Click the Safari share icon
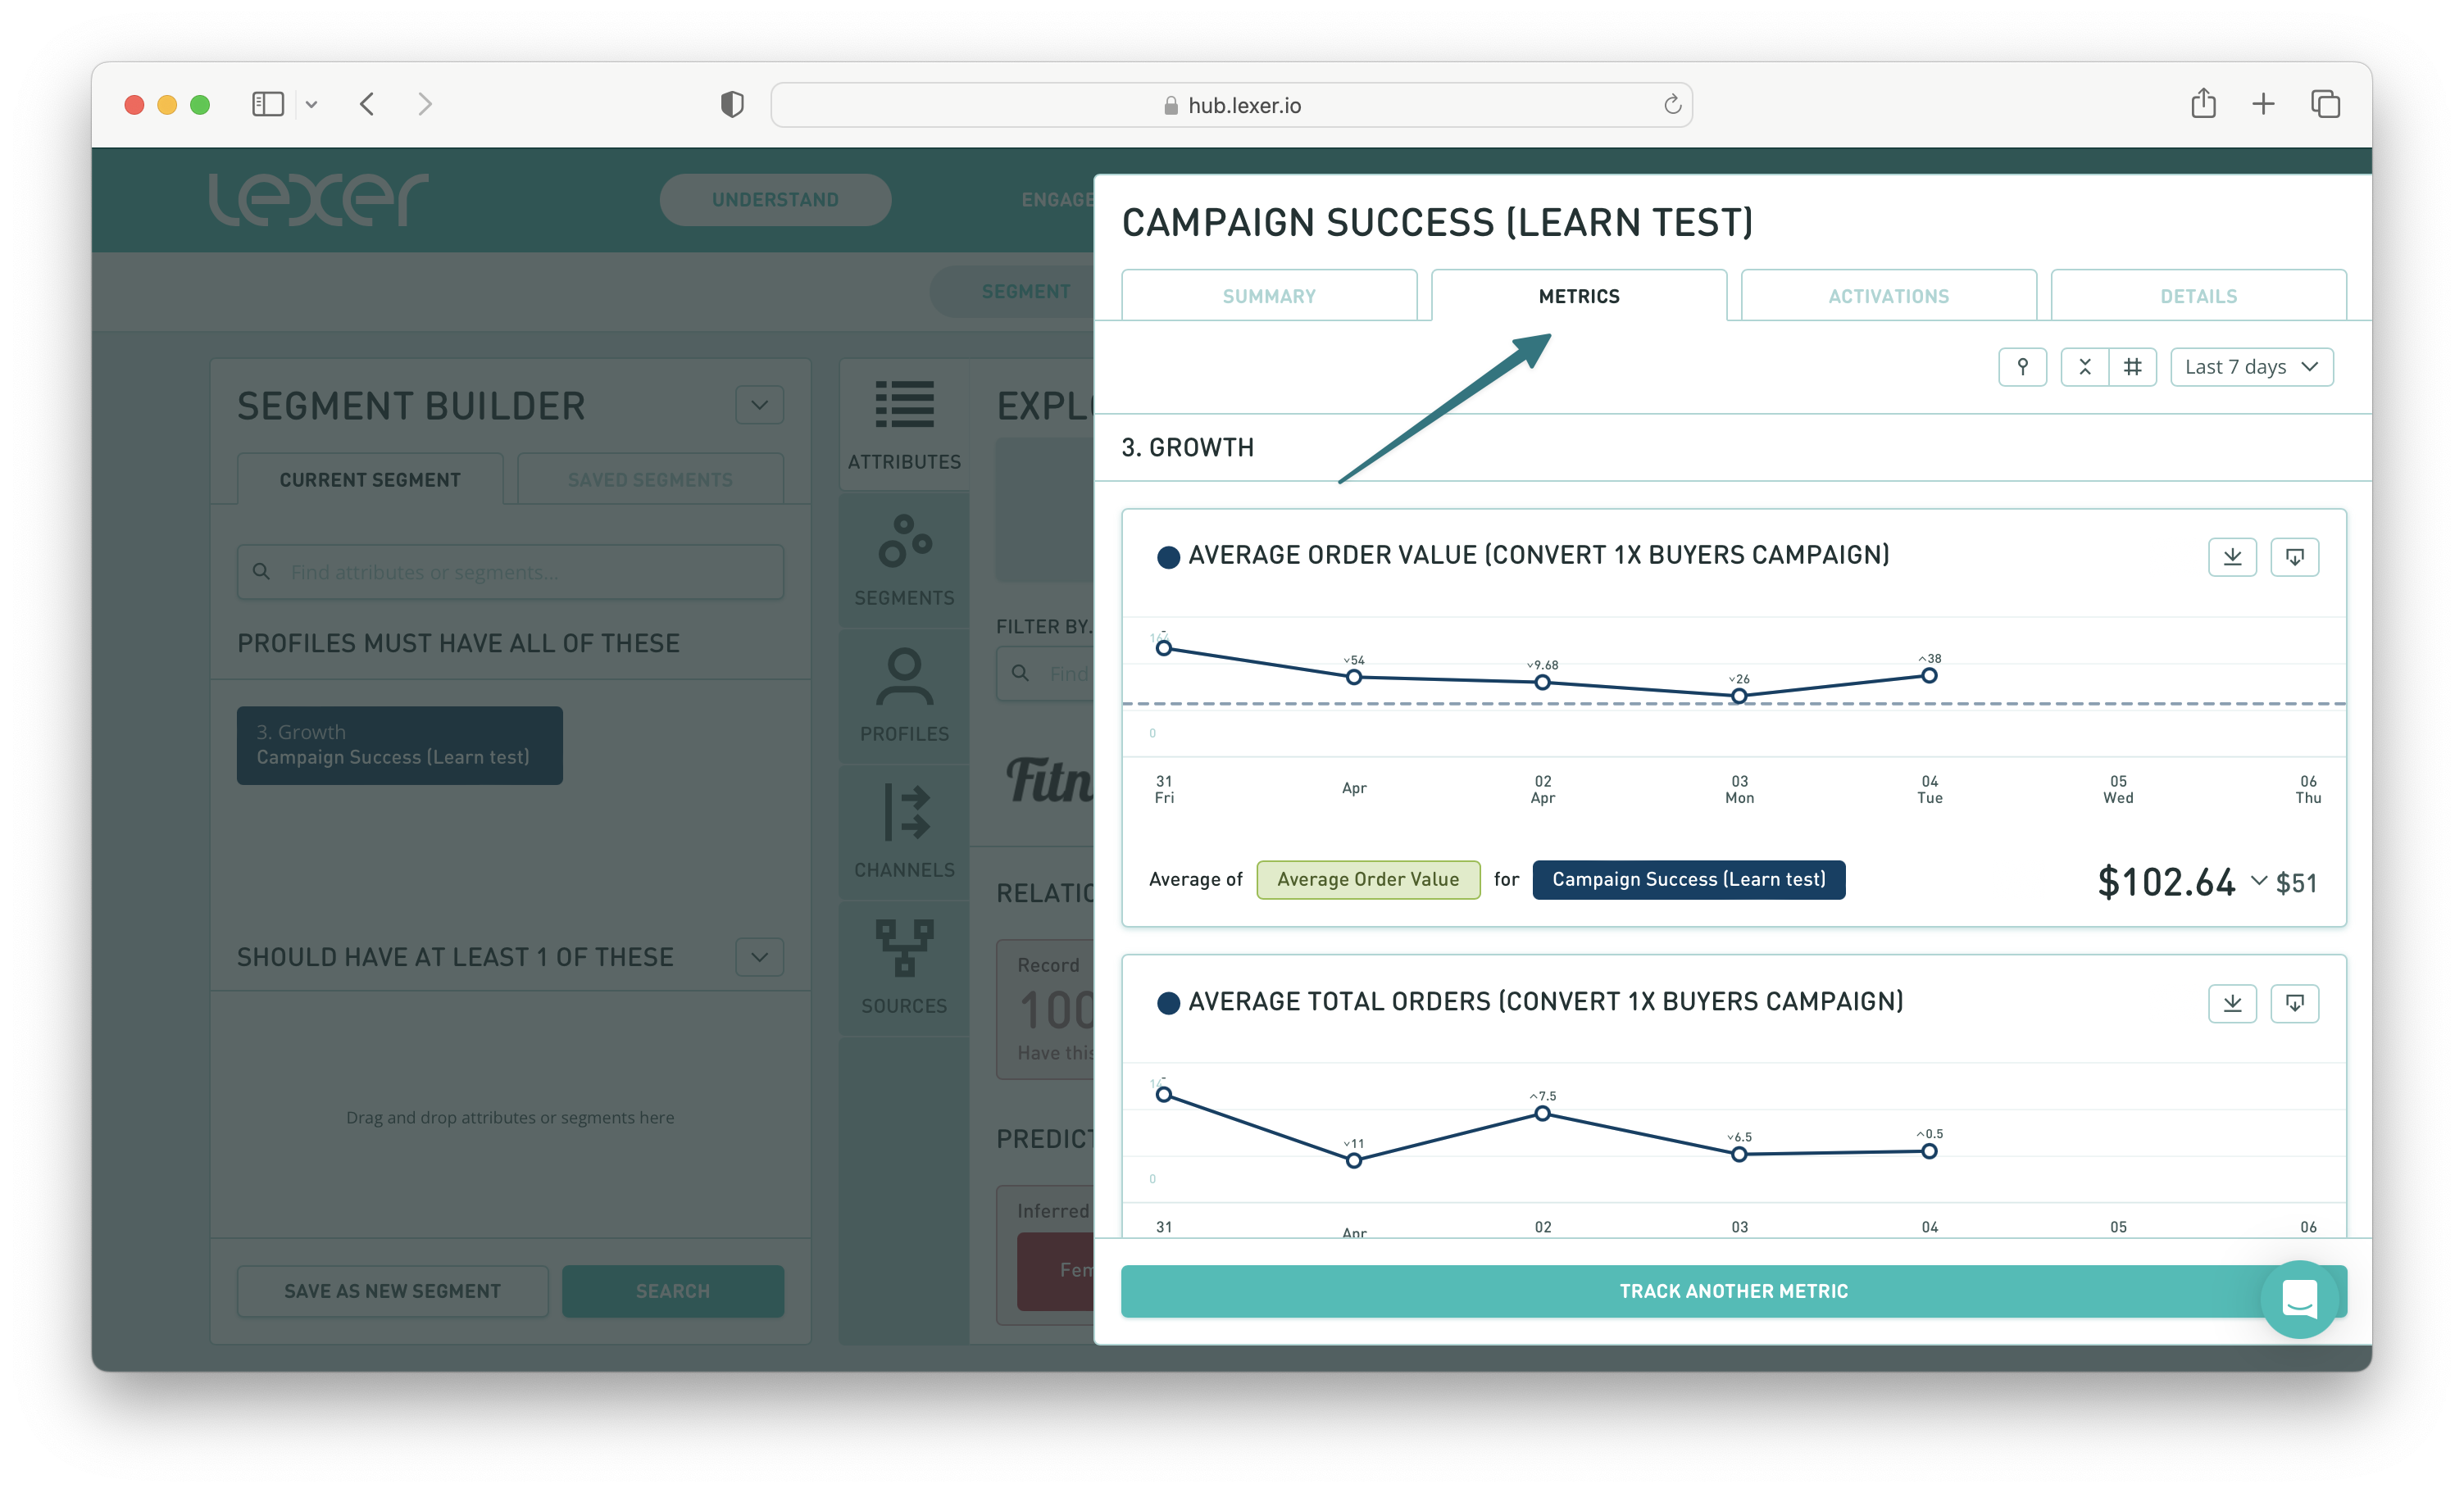2464x1493 pixels. pos(2203,103)
